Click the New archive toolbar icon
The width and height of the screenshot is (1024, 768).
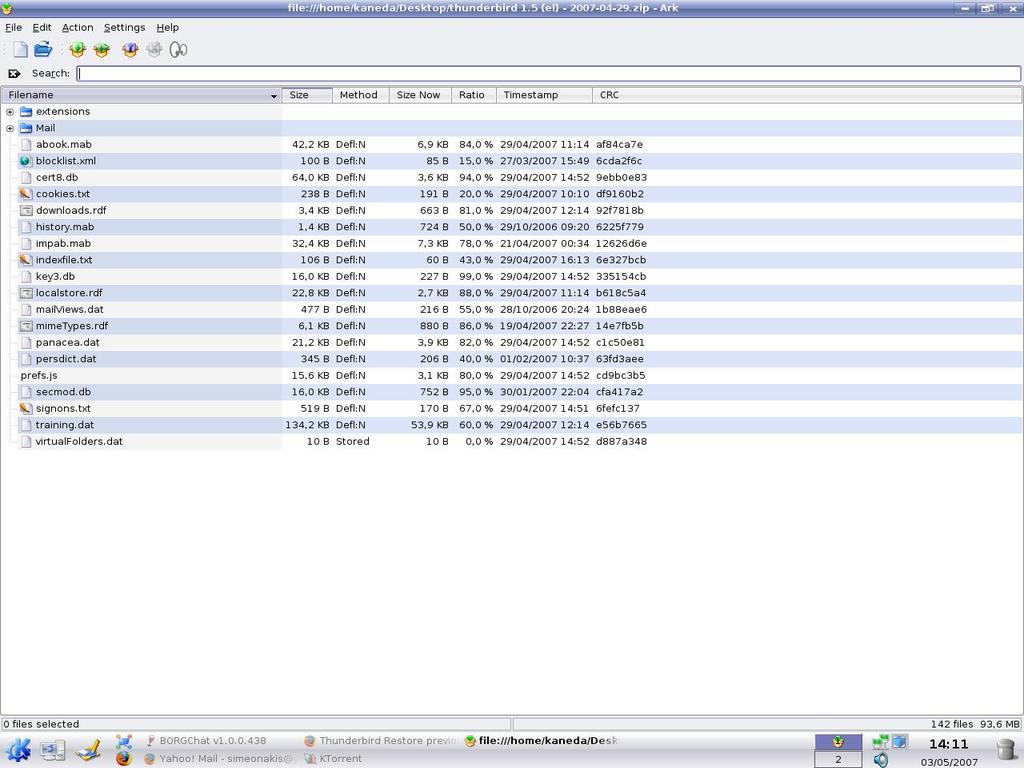tap(20, 49)
